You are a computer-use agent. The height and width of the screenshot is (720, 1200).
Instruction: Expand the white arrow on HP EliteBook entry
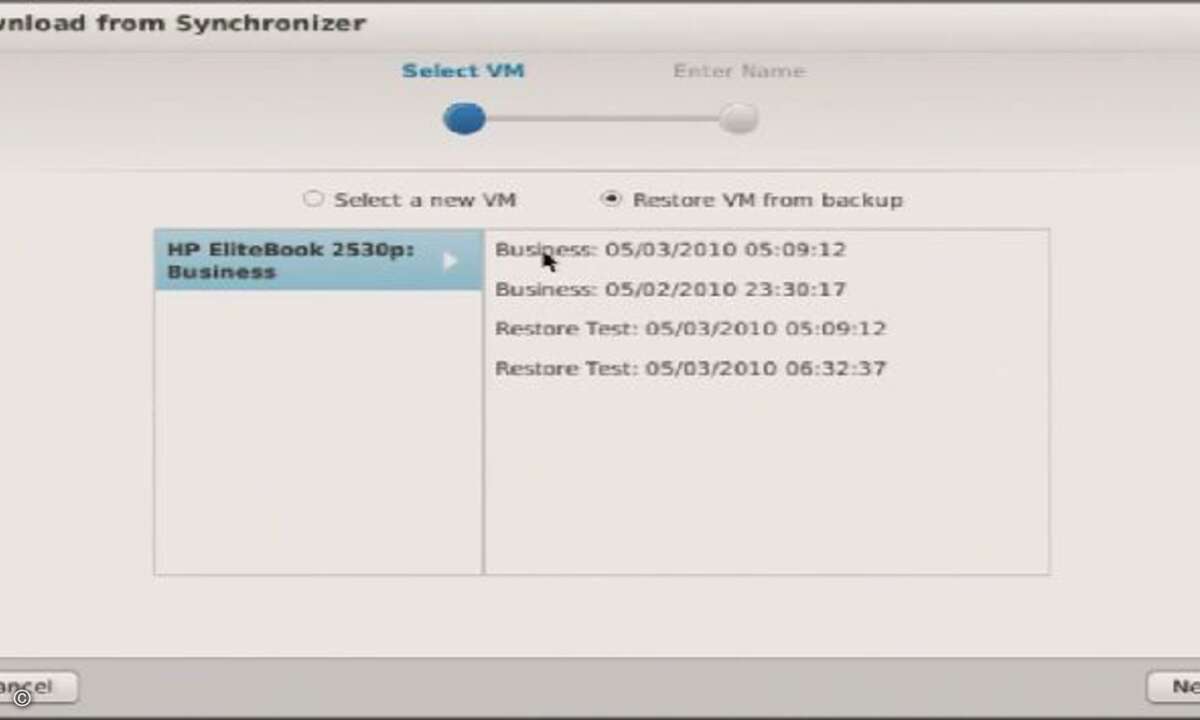[x=450, y=261]
